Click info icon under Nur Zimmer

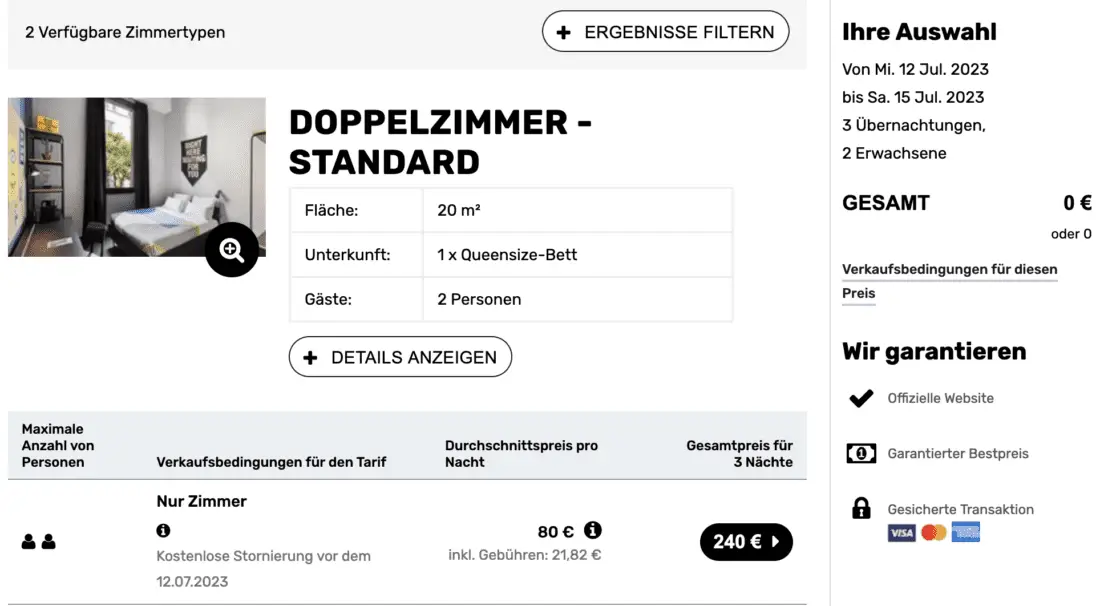[x=163, y=531]
